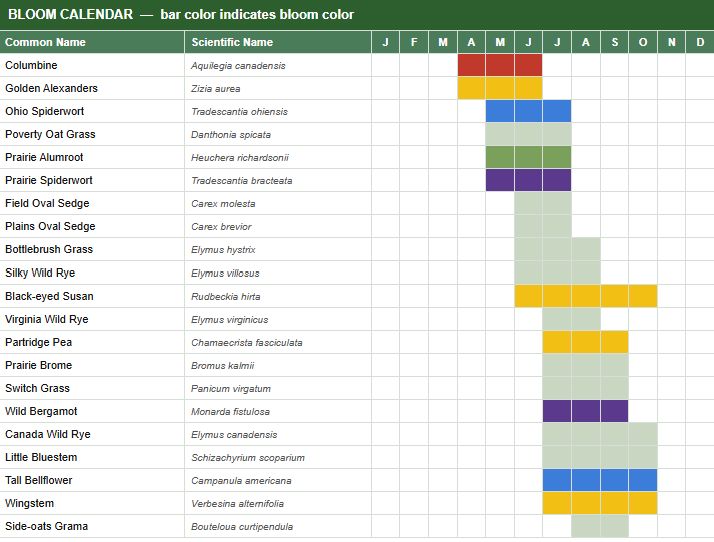Select the D (December) month header
The image size is (714, 542).
tap(700, 42)
